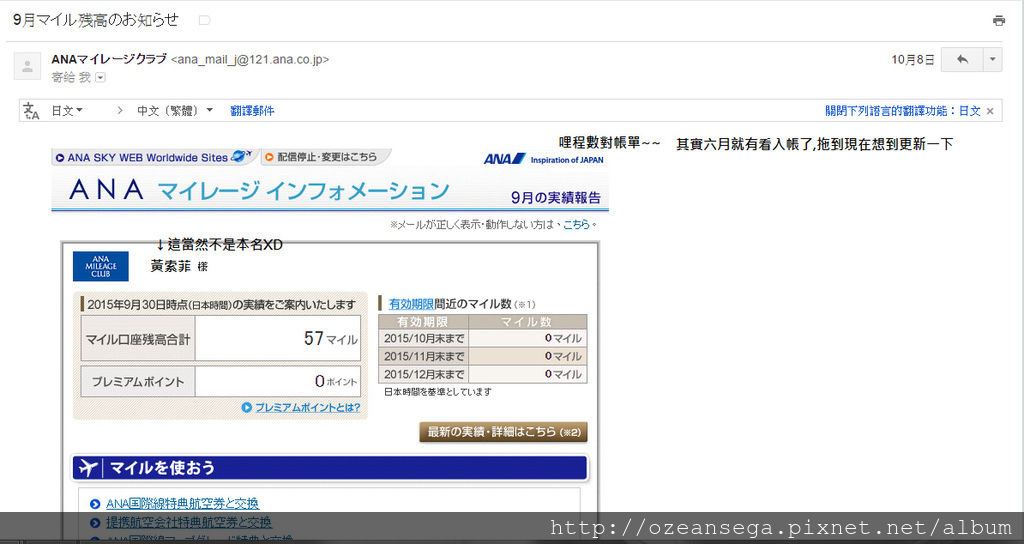Click the プレミアムポイント label cell
Image resolution: width=1024 pixels, height=544 pixels.
point(138,382)
